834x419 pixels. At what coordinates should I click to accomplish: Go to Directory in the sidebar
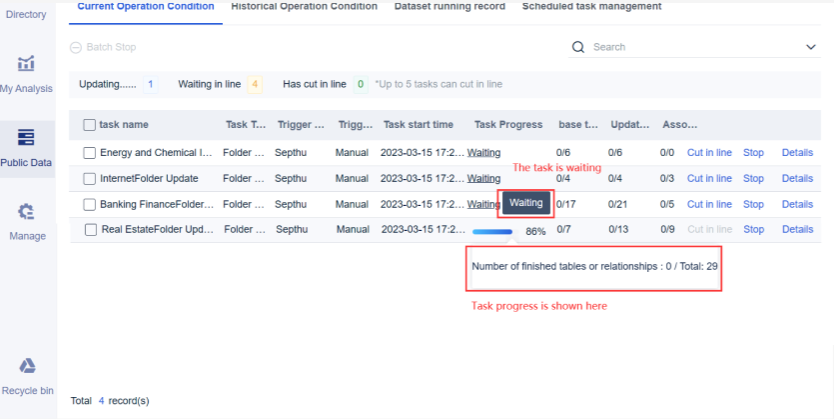[x=26, y=14]
